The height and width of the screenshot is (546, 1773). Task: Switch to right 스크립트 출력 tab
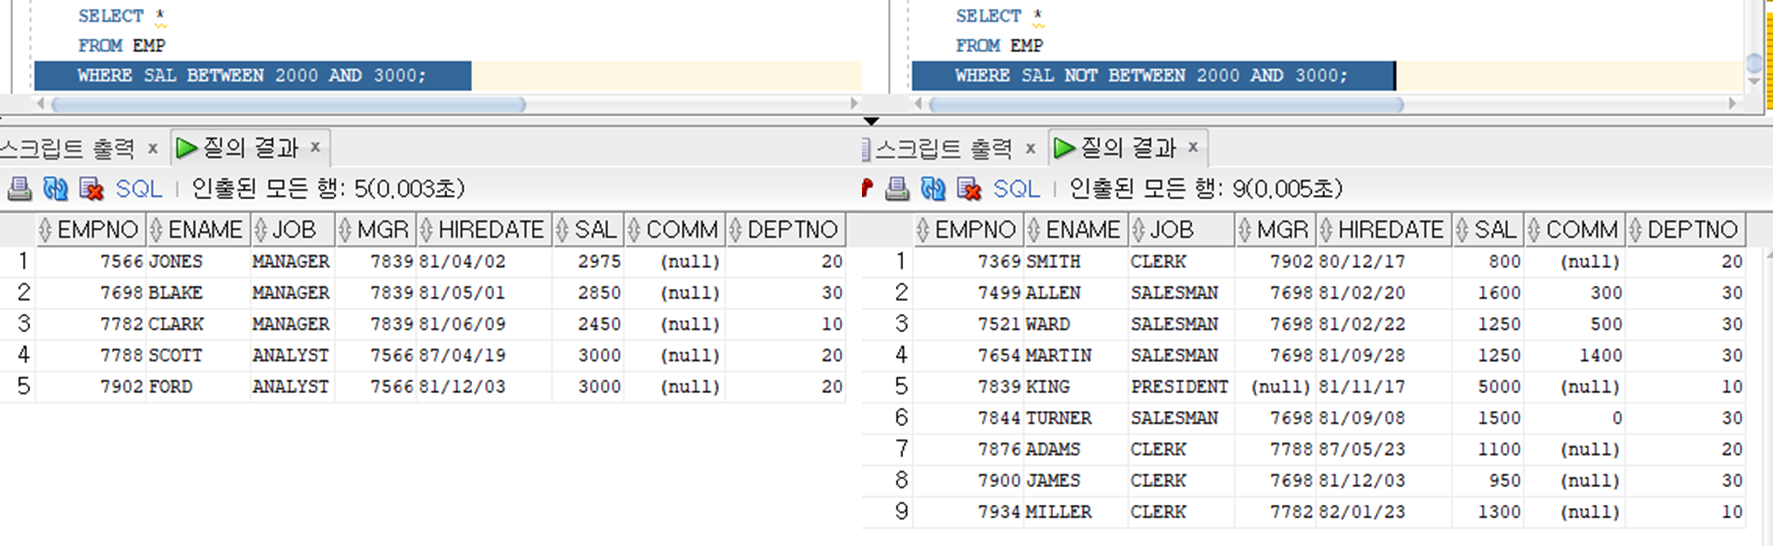pos(943,148)
